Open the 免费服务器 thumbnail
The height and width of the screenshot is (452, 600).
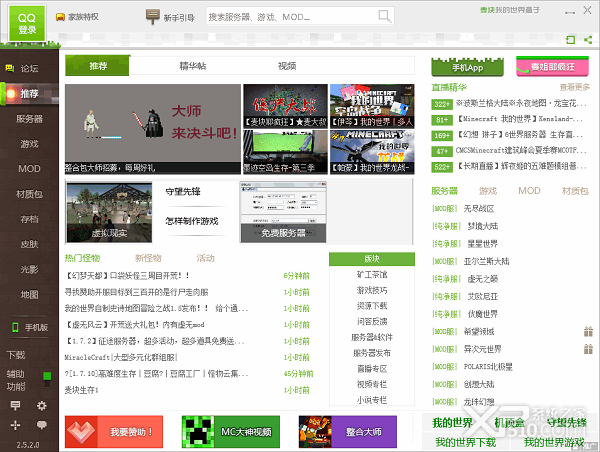pos(283,212)
